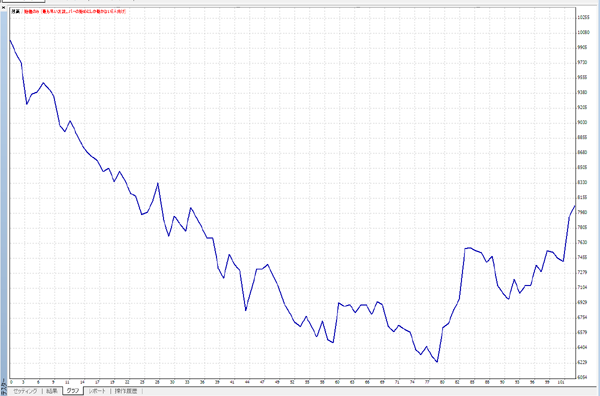Image resolution: width=600 pixels, height=396 pixels.
Task: Switch to the 結果 tab
Action: [52, 391]
